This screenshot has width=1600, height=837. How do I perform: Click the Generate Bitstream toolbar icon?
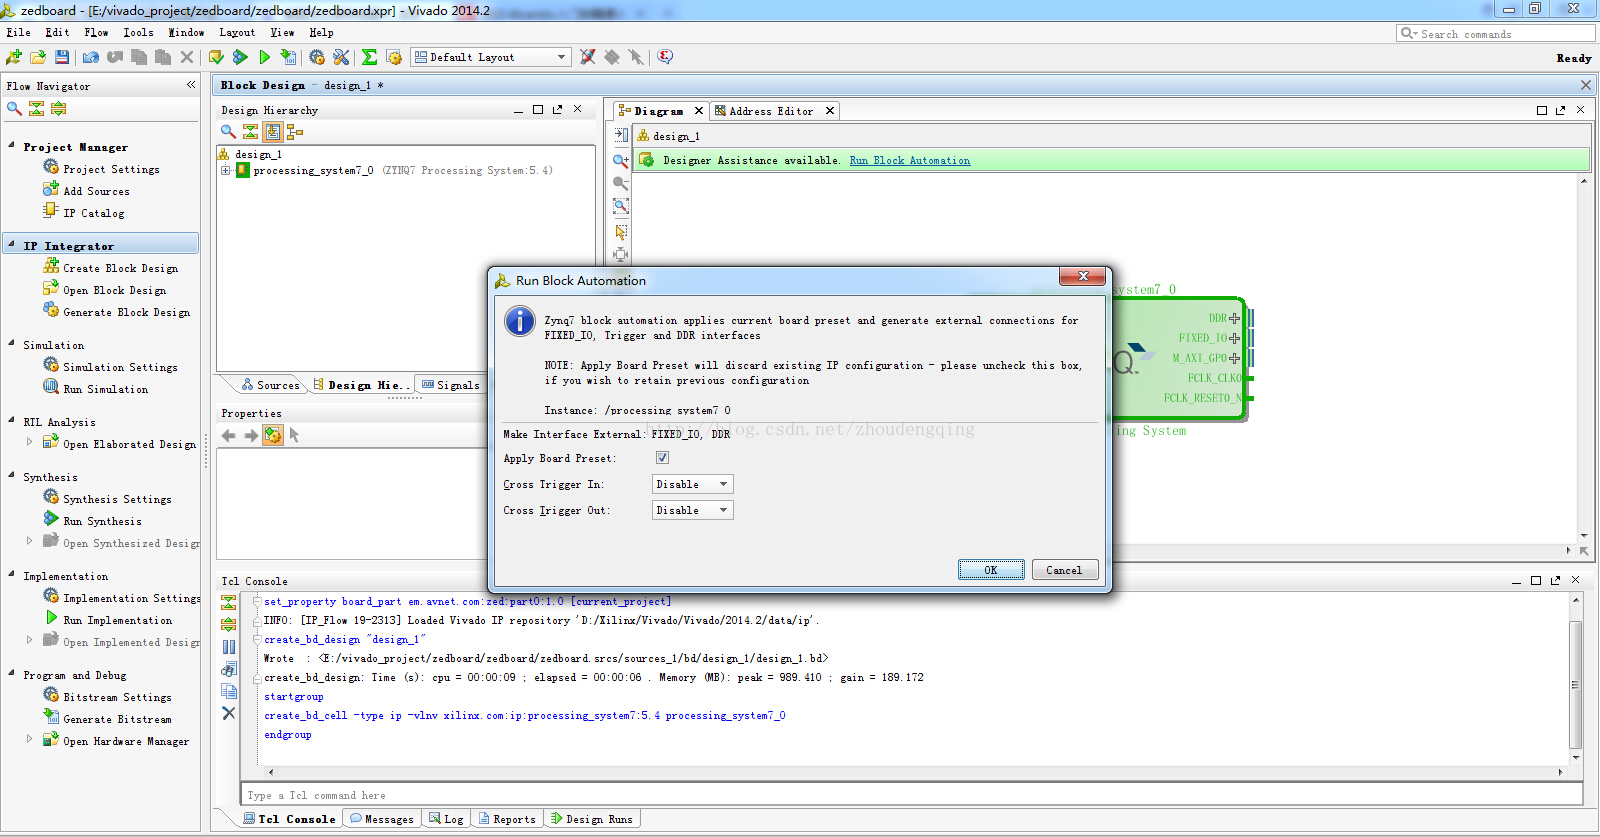pyautogui.click(x=288, y=57)
